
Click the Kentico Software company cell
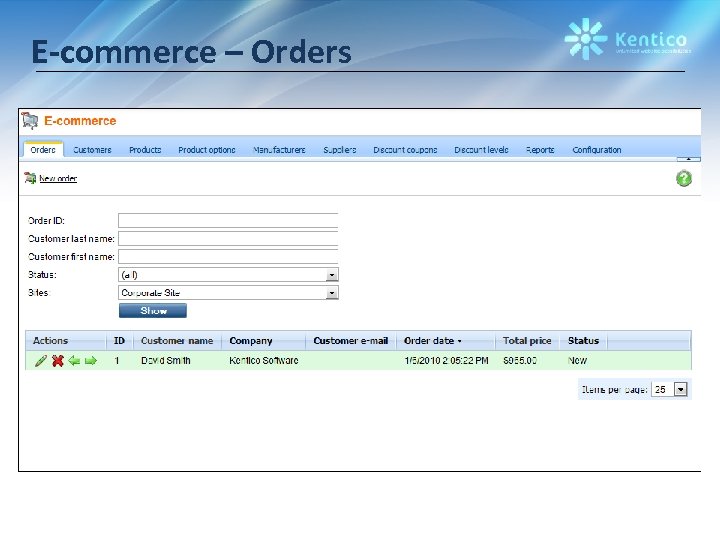pyautogui.click(x=264, y=361)
